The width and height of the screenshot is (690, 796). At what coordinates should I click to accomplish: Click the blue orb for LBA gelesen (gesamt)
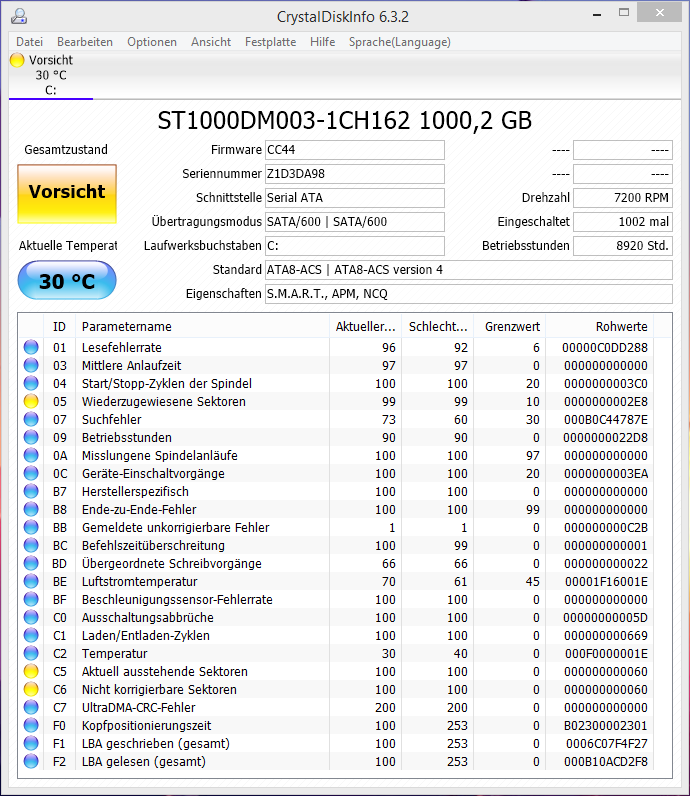tap(31, 761)
